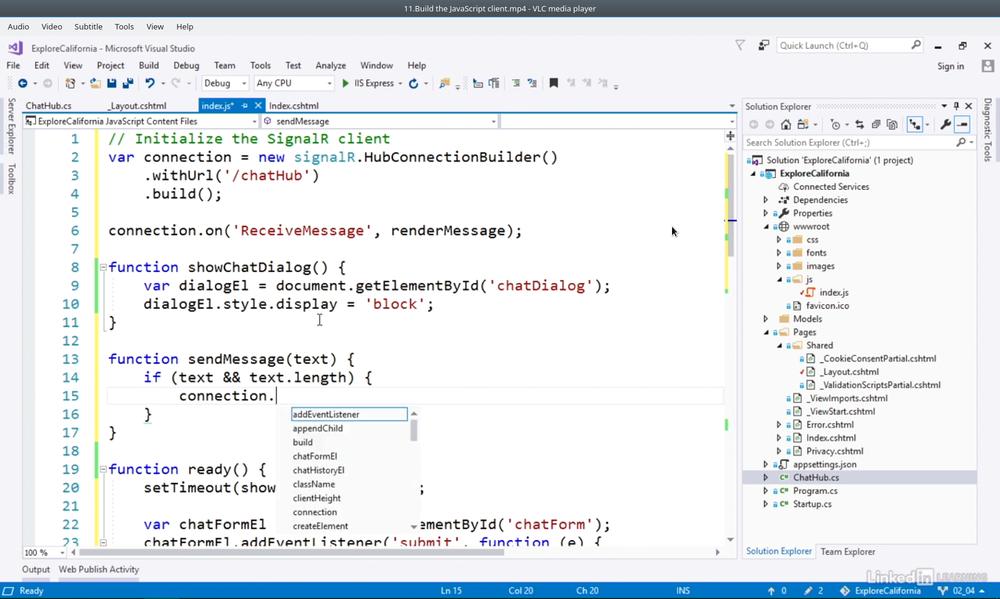Viewport: 1000px width, 599px height.
Task: Toggle auto-hide pin for Solution Explorer
Action: (x=956, y=106)
